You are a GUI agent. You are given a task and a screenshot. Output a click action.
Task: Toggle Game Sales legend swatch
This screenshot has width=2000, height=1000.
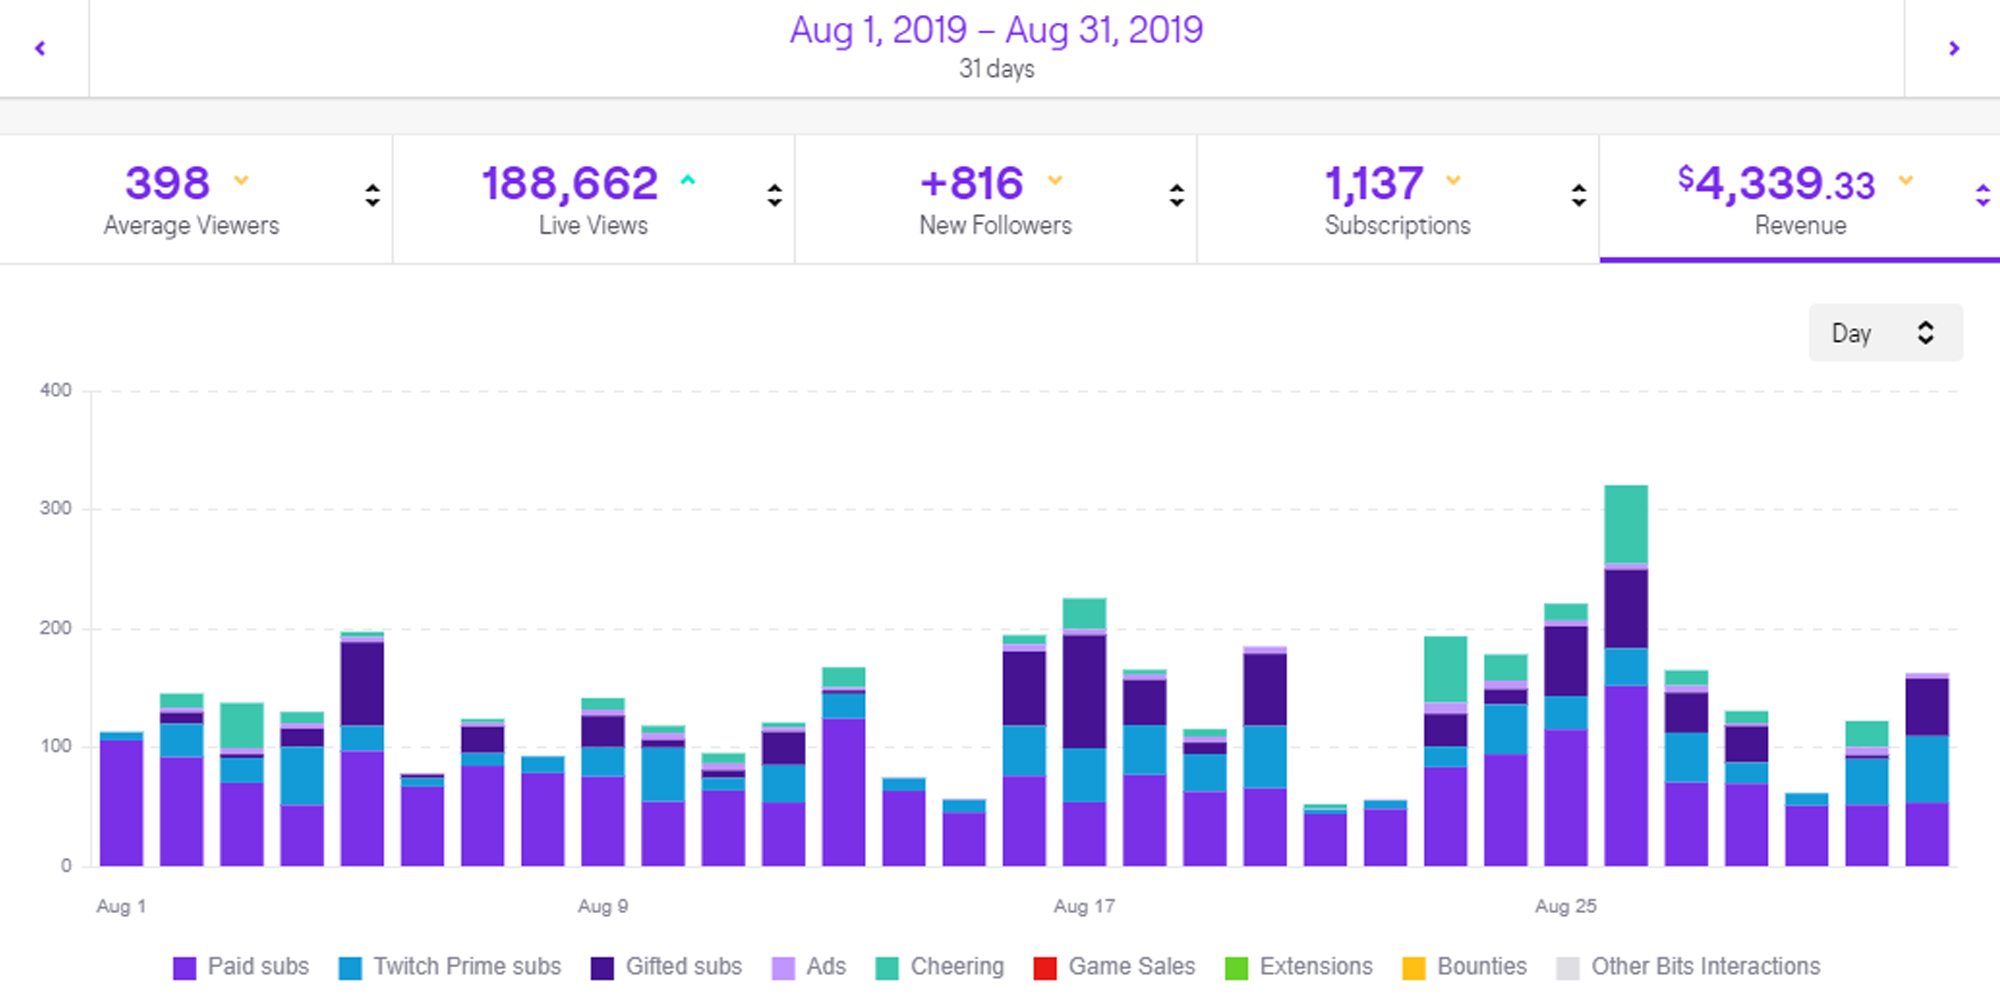pos(1045,968)
